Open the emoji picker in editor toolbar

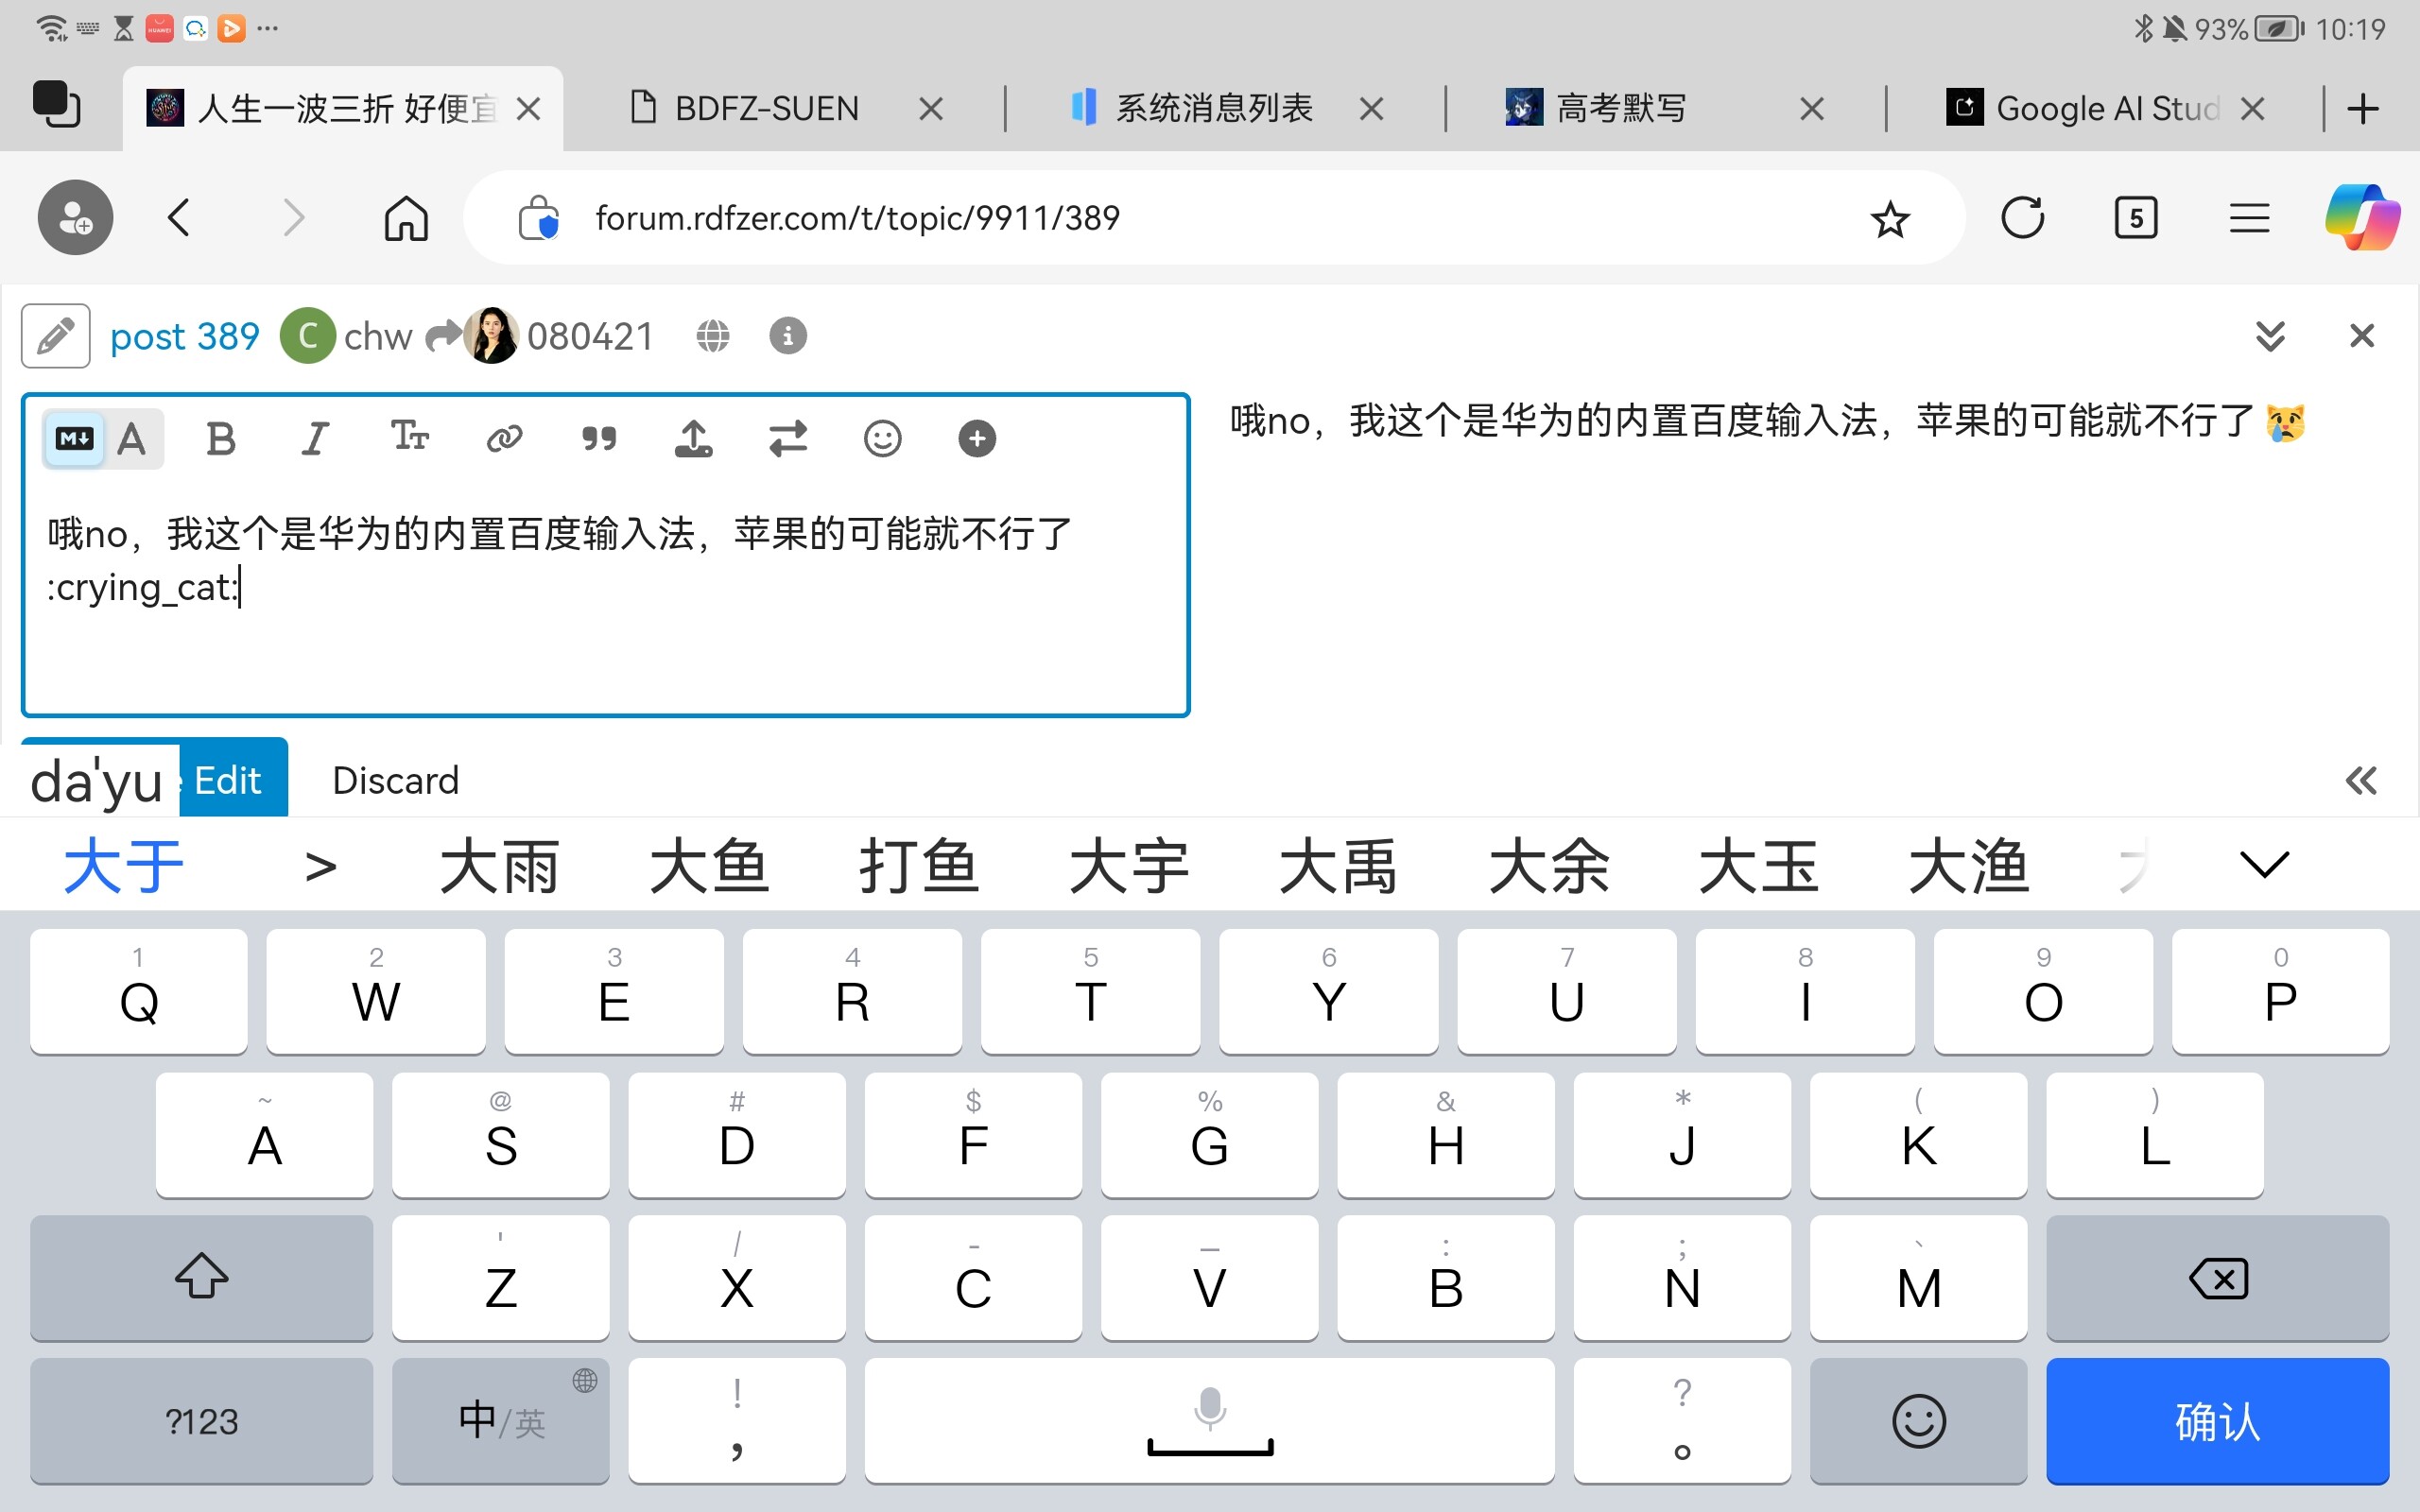pos(882,439)
